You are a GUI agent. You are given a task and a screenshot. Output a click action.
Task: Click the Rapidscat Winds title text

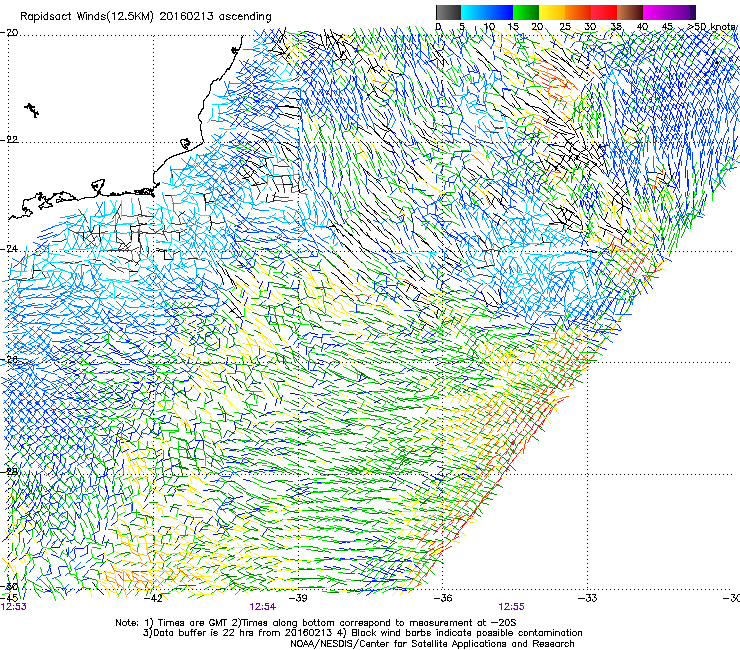tap(145, 17)
